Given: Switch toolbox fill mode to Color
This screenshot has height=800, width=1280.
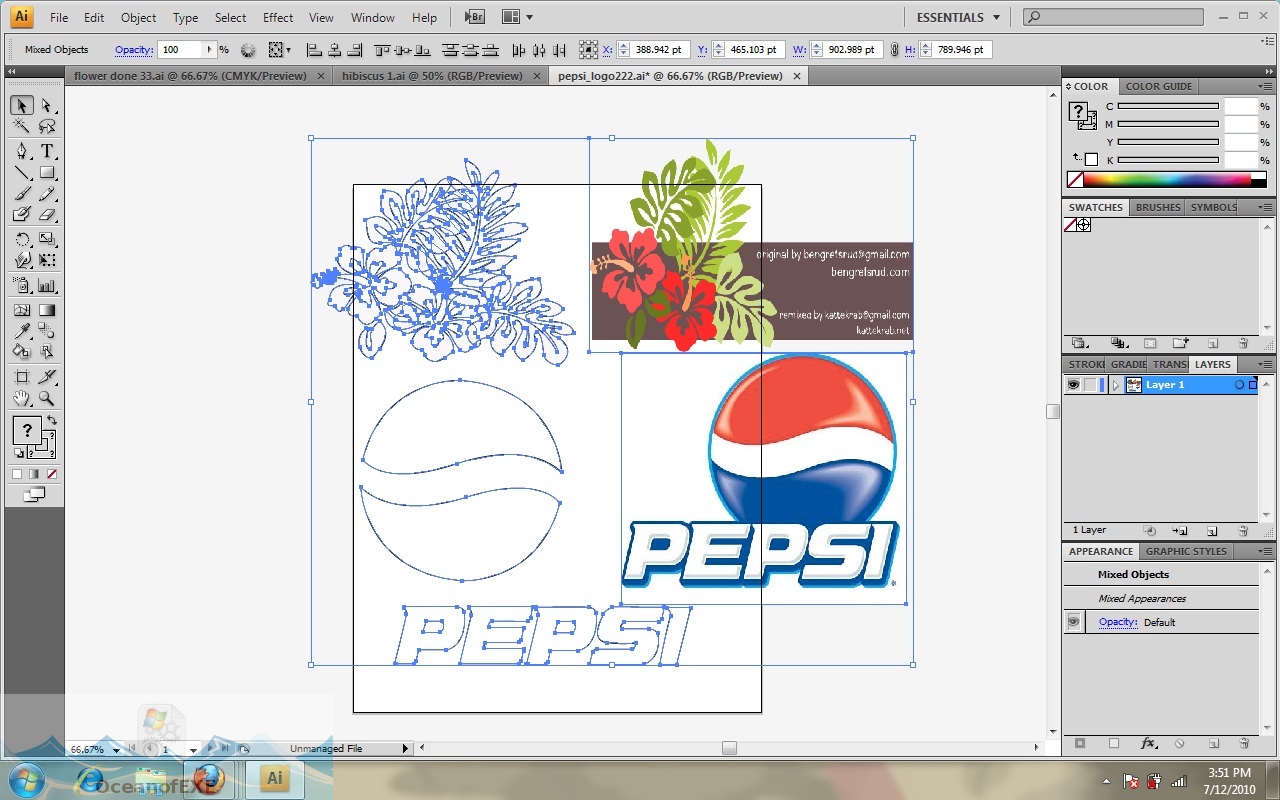Looking at the screenshot, I should point(17,474).
